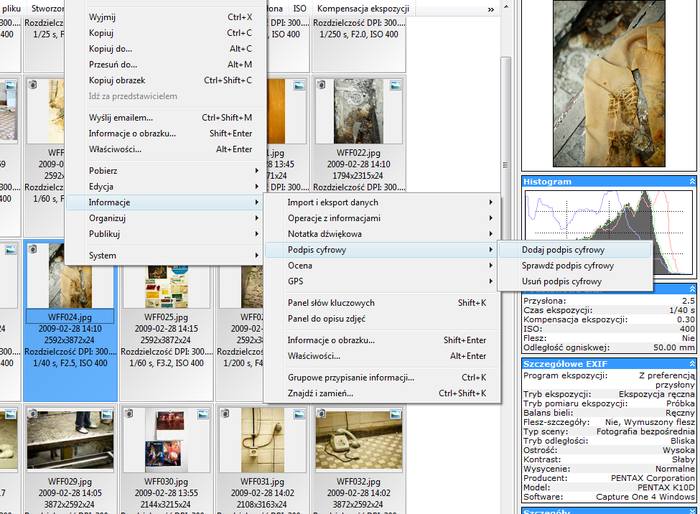Screen dimensions: 700x514
Task: Choose Kopiuj from the context menu
Action: point(166,33)
